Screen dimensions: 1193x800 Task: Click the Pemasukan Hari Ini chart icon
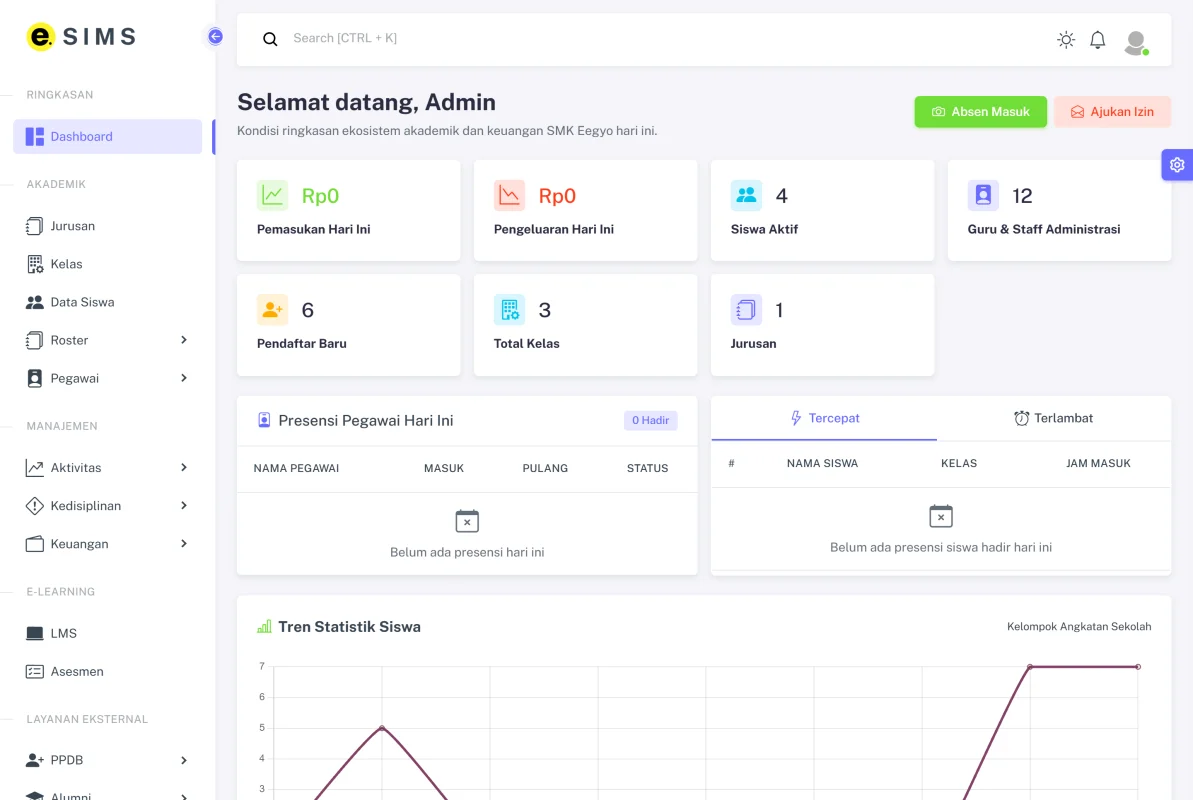click(272, 196)
